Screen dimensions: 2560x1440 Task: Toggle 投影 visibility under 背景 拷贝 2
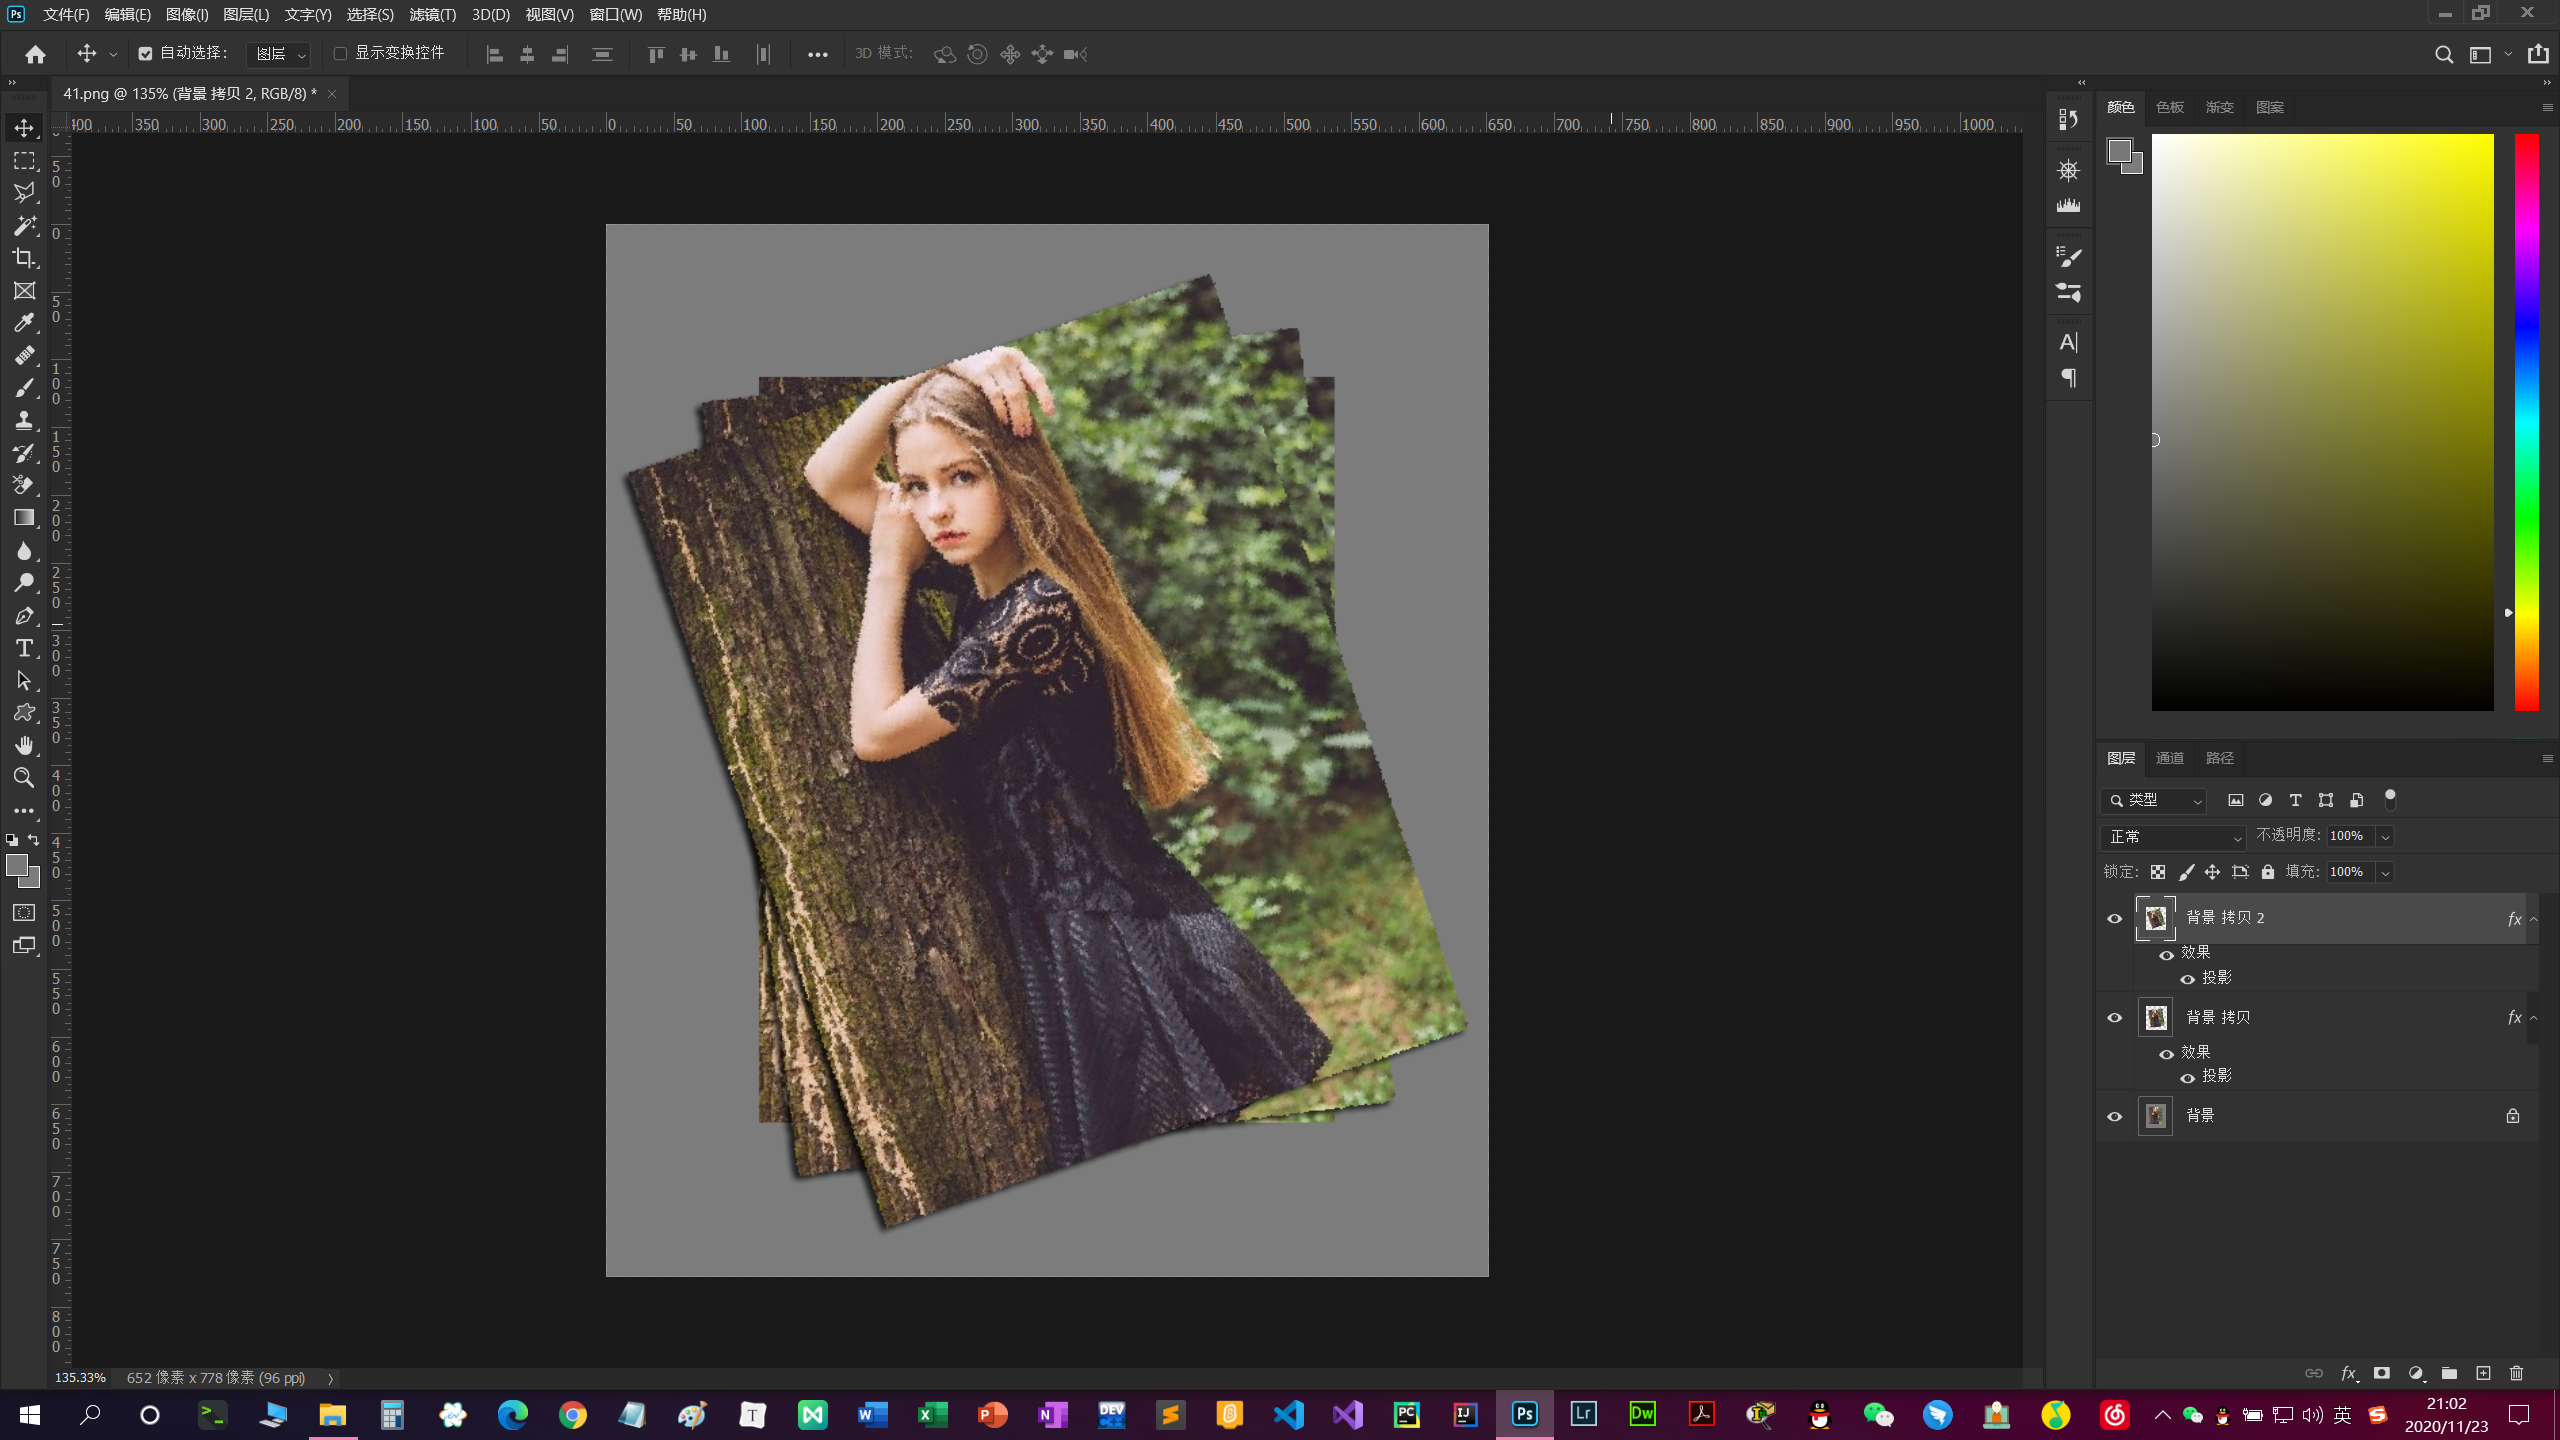[2187, 979]
